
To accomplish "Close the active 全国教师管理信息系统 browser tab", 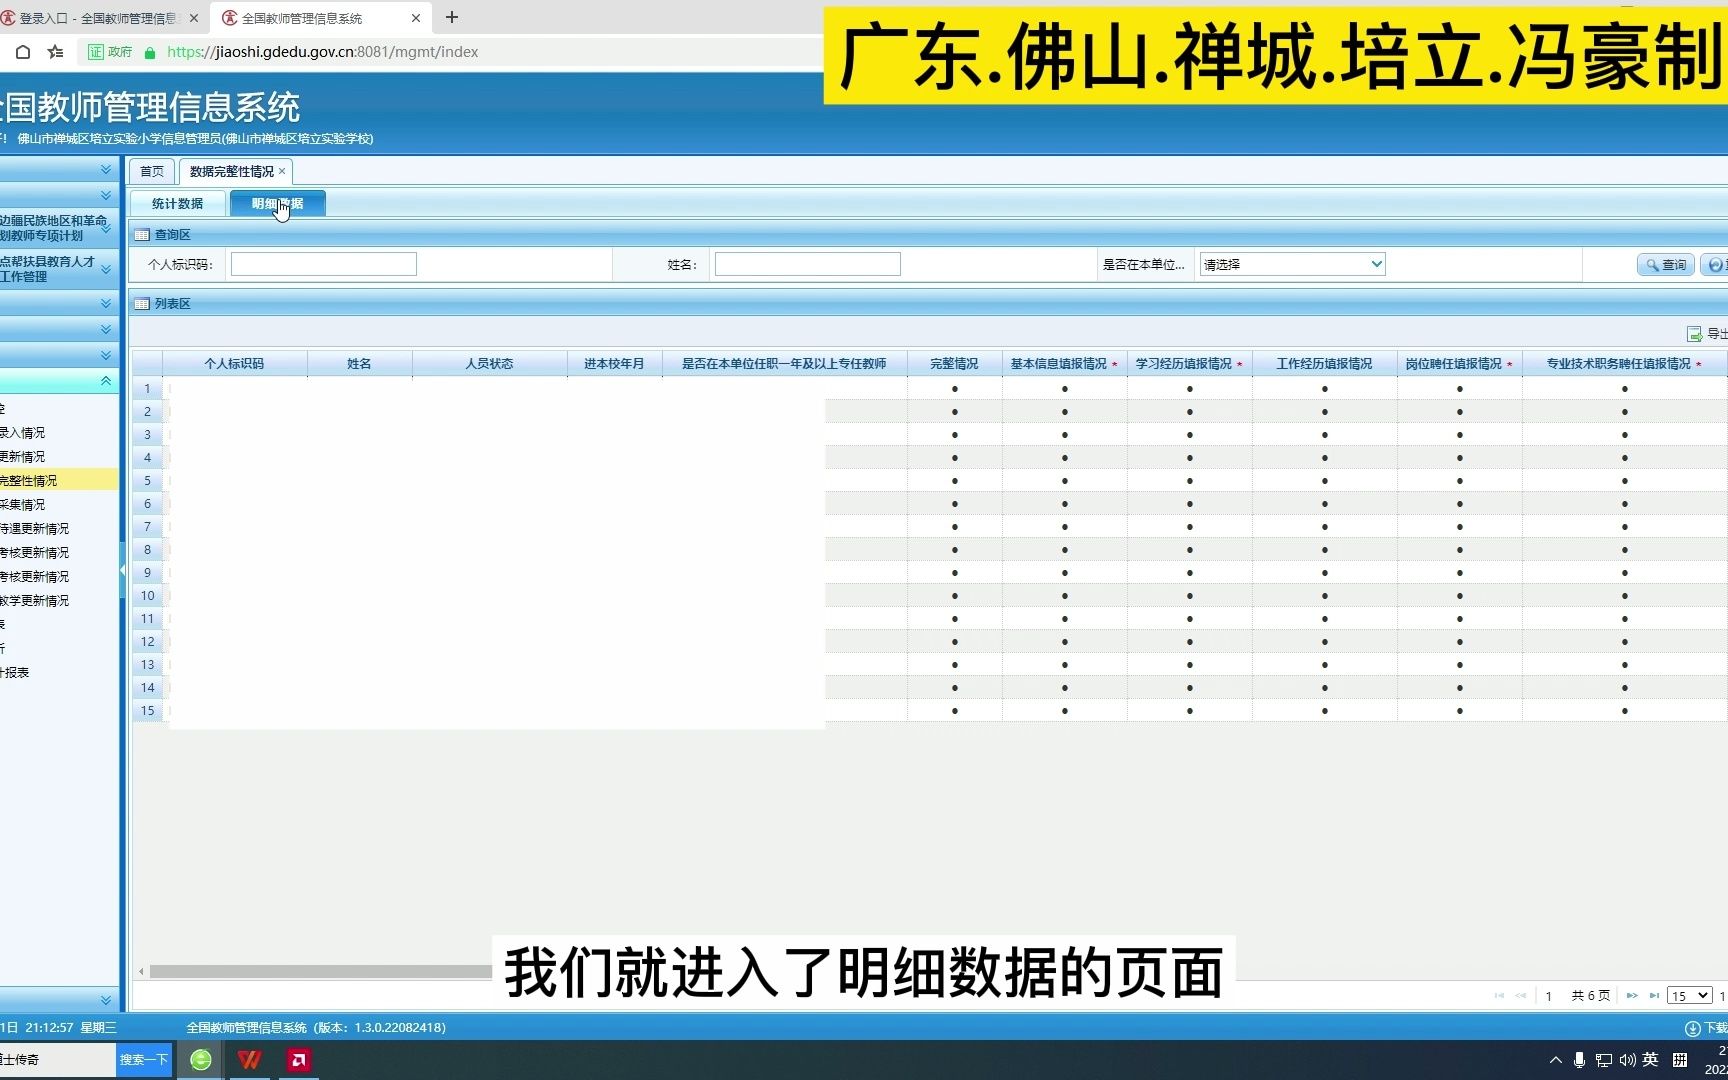I will 416,18.
